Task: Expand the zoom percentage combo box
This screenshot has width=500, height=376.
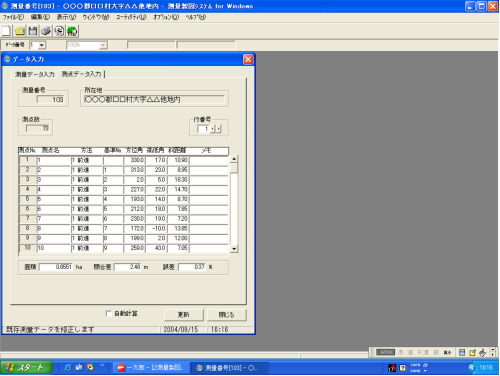Action: click(x=103, y=45)
